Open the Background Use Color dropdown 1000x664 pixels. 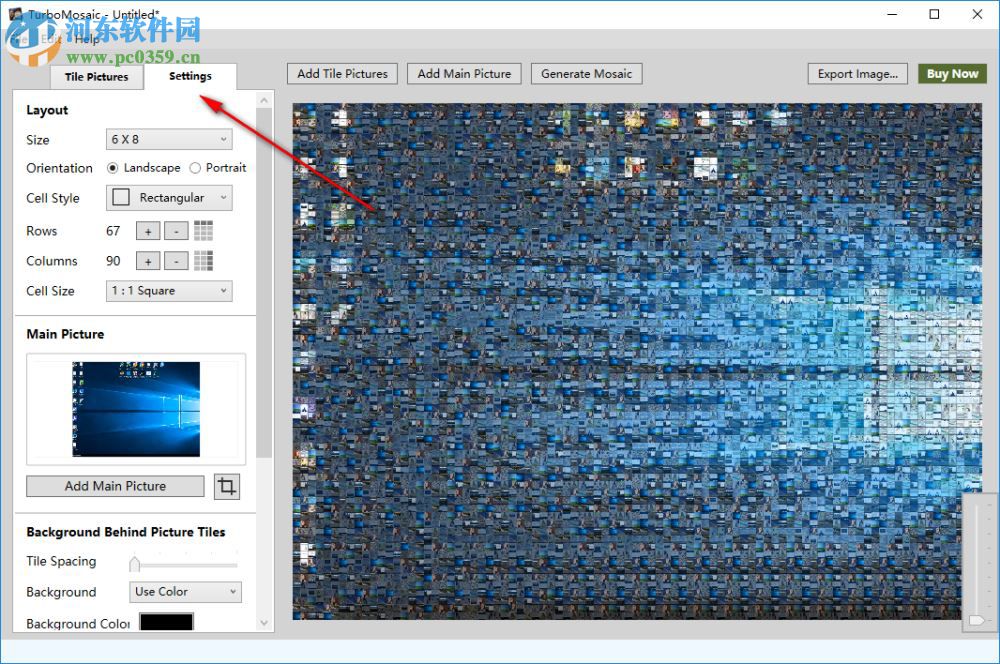click(185, 592)
